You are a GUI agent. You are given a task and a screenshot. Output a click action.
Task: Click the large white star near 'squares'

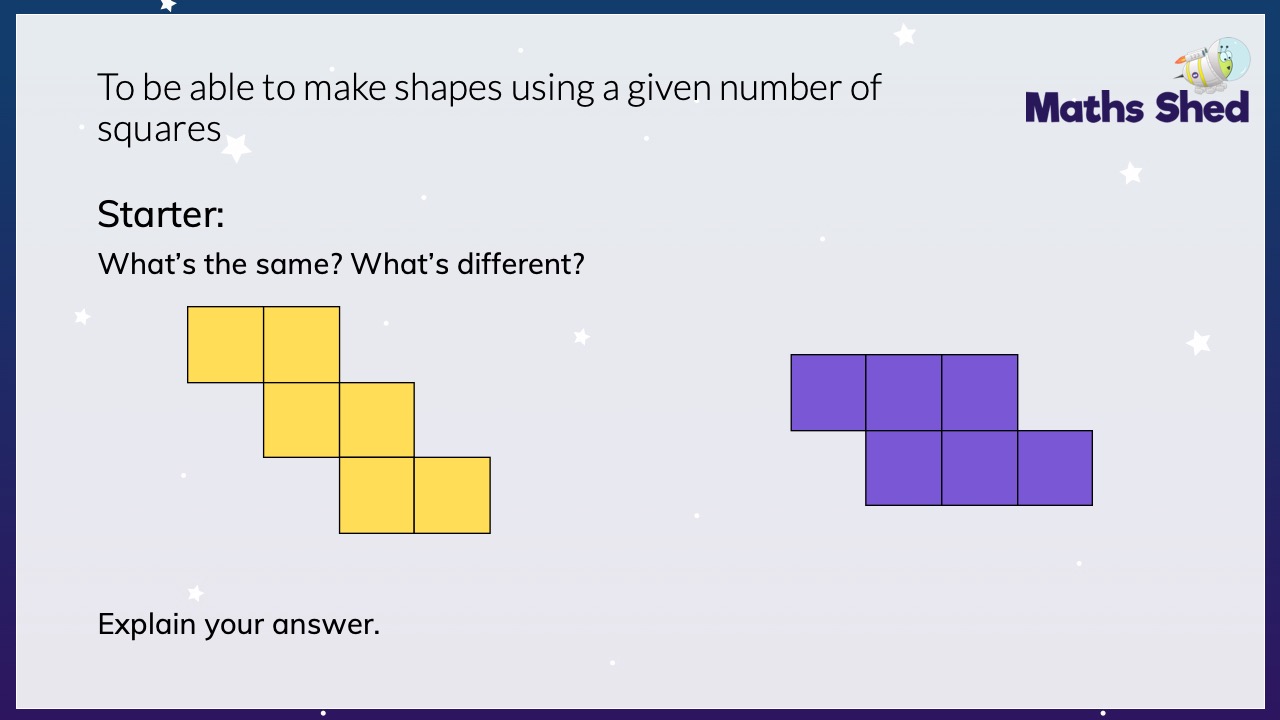236,148
